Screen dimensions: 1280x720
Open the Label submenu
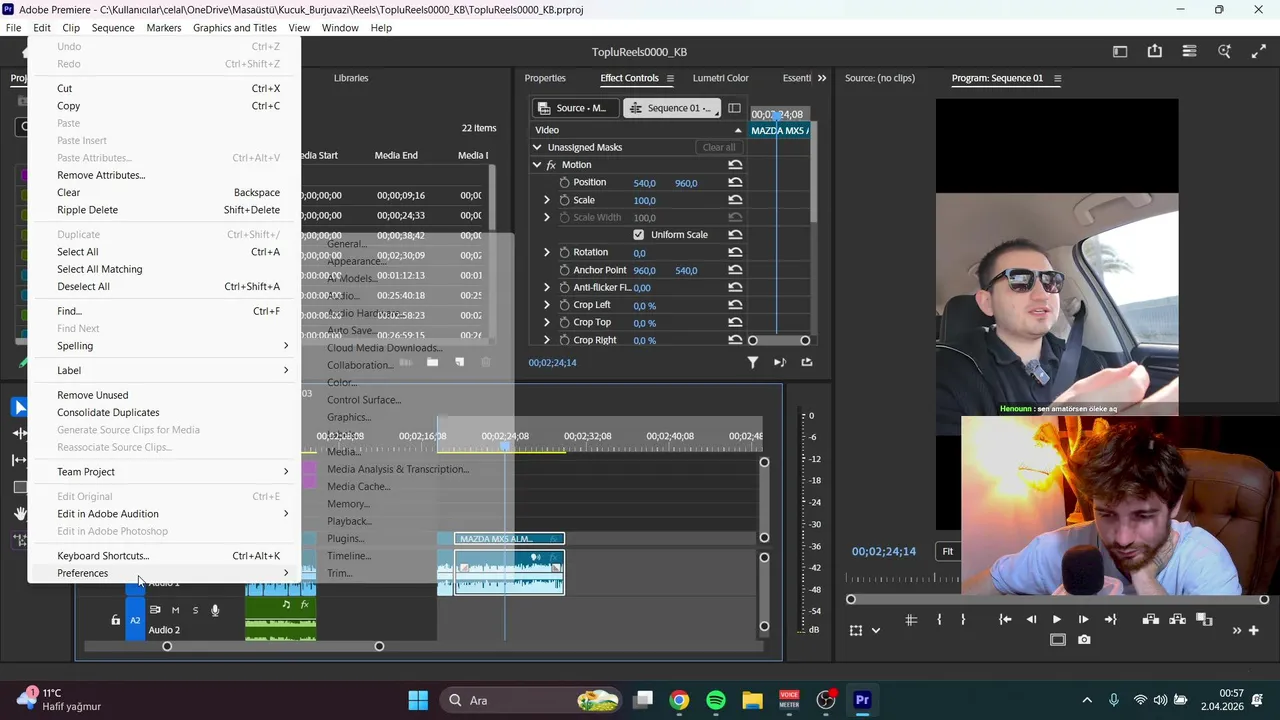164,370
